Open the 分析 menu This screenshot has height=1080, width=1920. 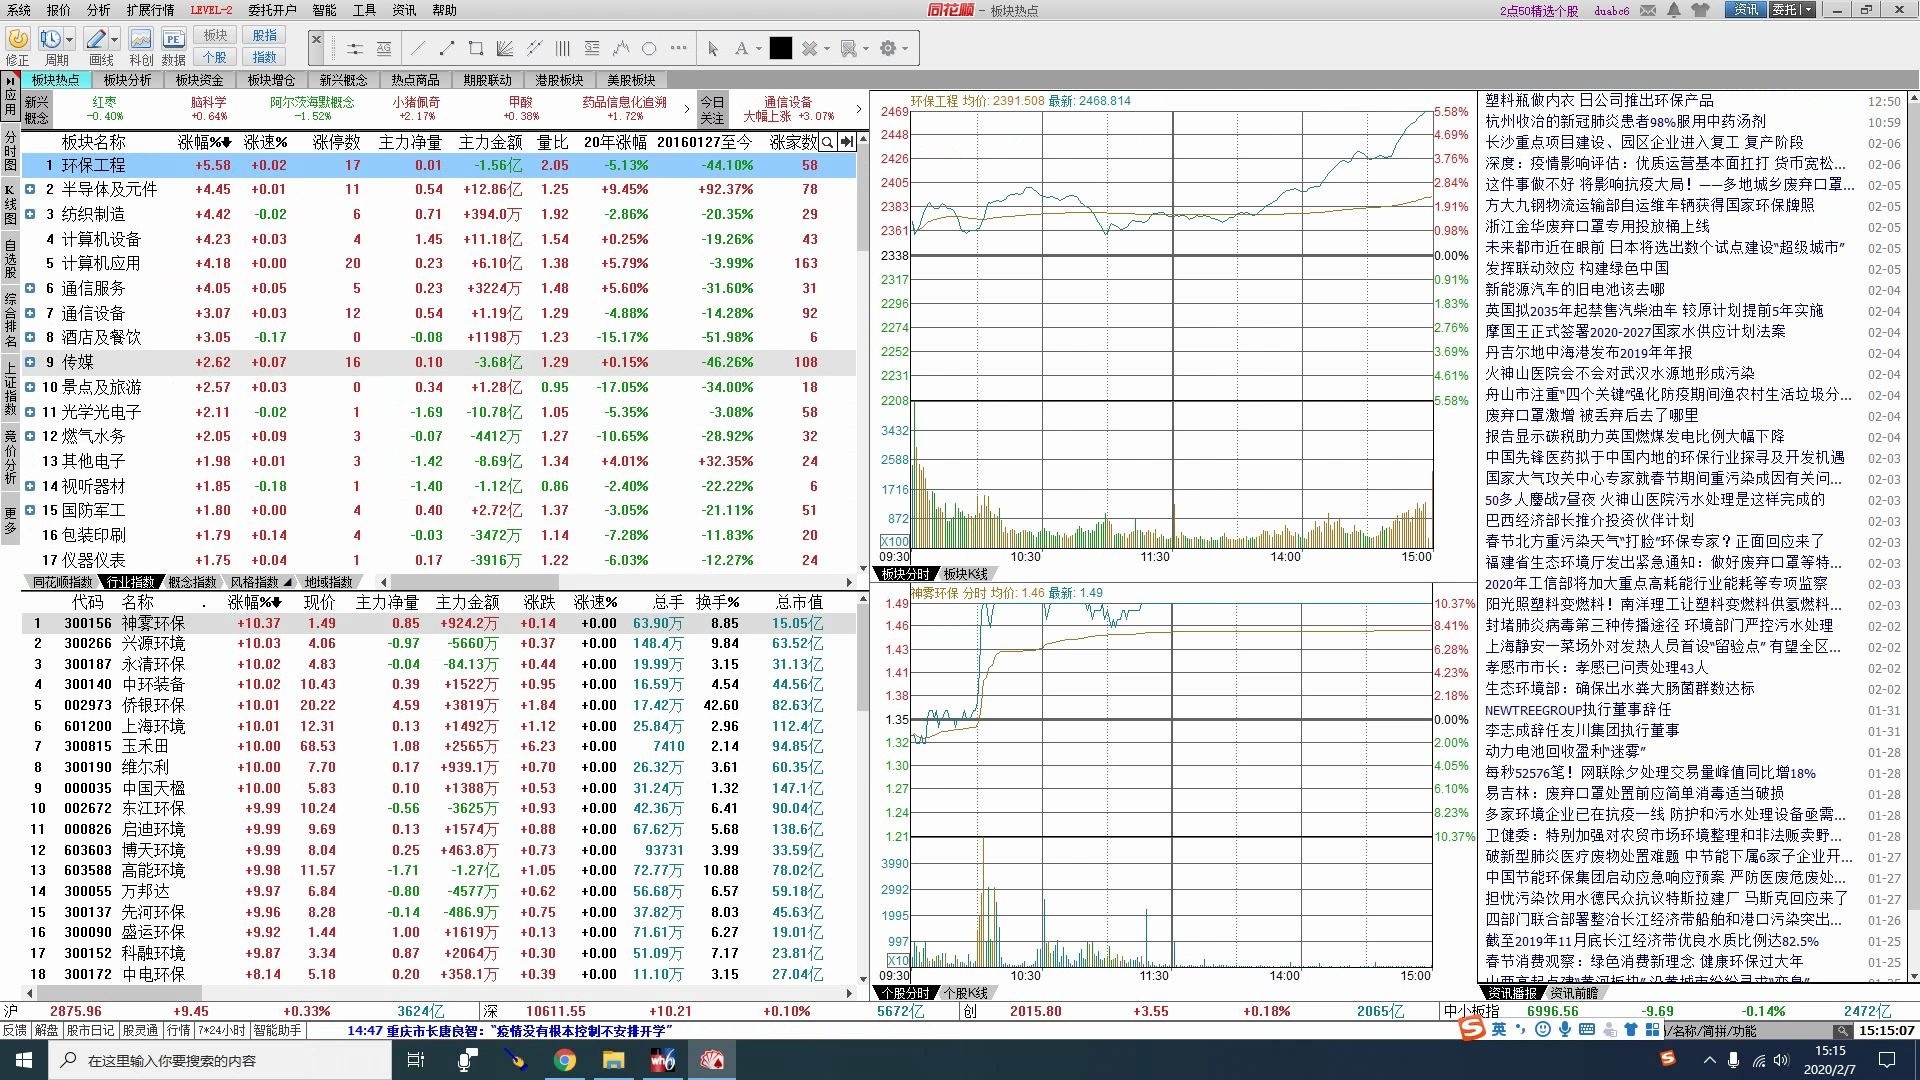(99, 10)
